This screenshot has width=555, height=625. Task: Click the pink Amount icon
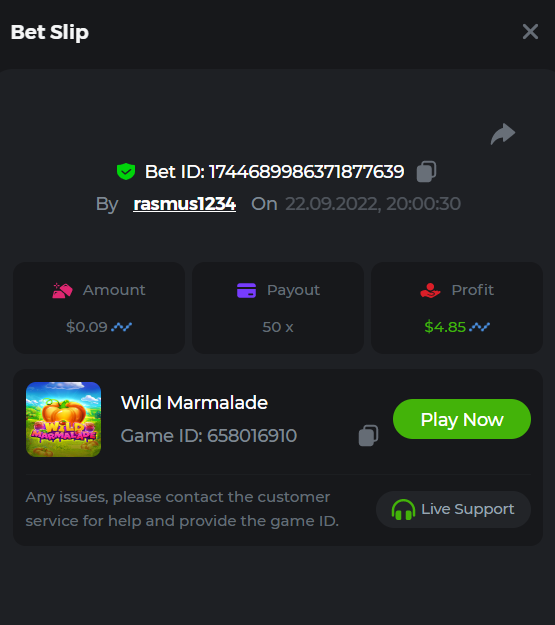coord(62,290)
